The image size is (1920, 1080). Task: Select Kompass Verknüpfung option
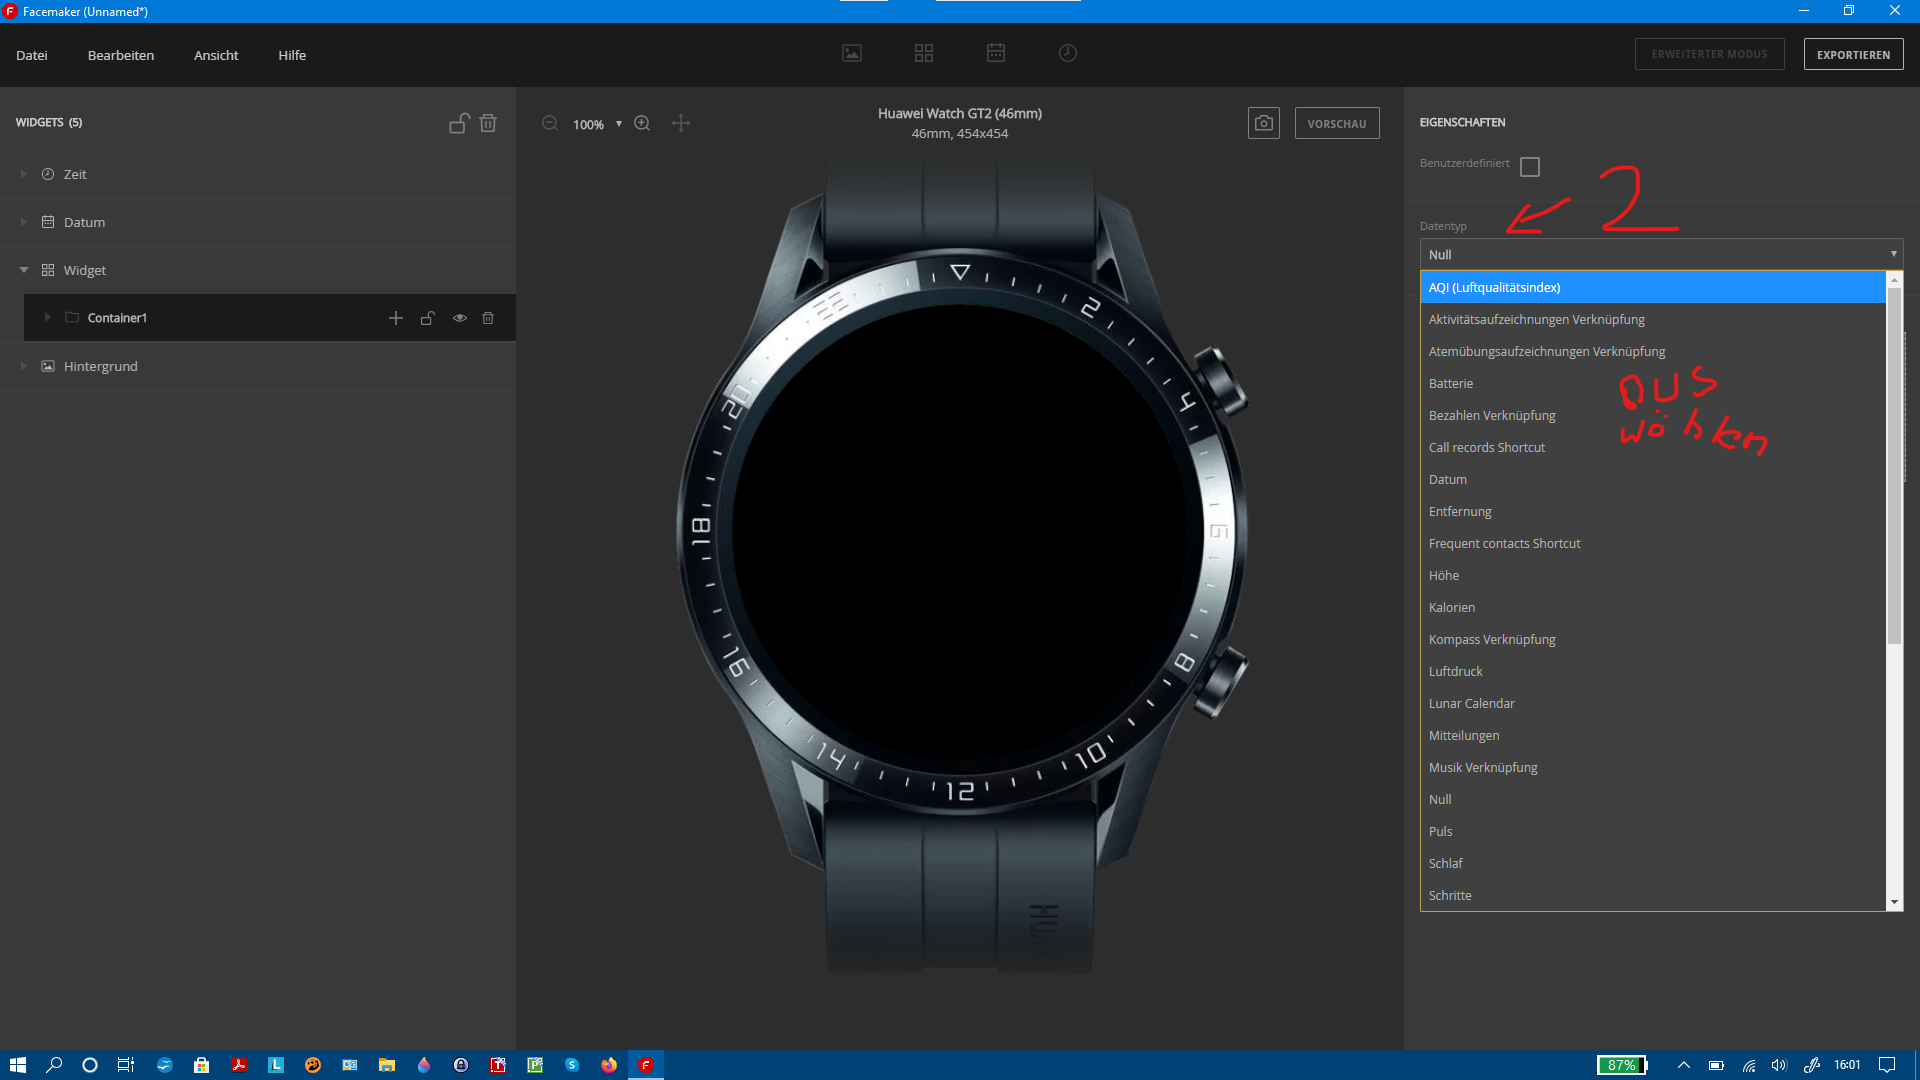tap(1653, 639)
